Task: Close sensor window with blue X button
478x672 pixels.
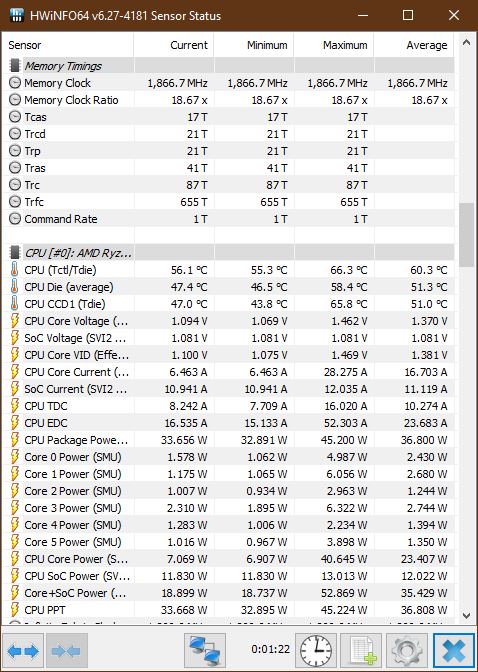Action: (454, 651)
